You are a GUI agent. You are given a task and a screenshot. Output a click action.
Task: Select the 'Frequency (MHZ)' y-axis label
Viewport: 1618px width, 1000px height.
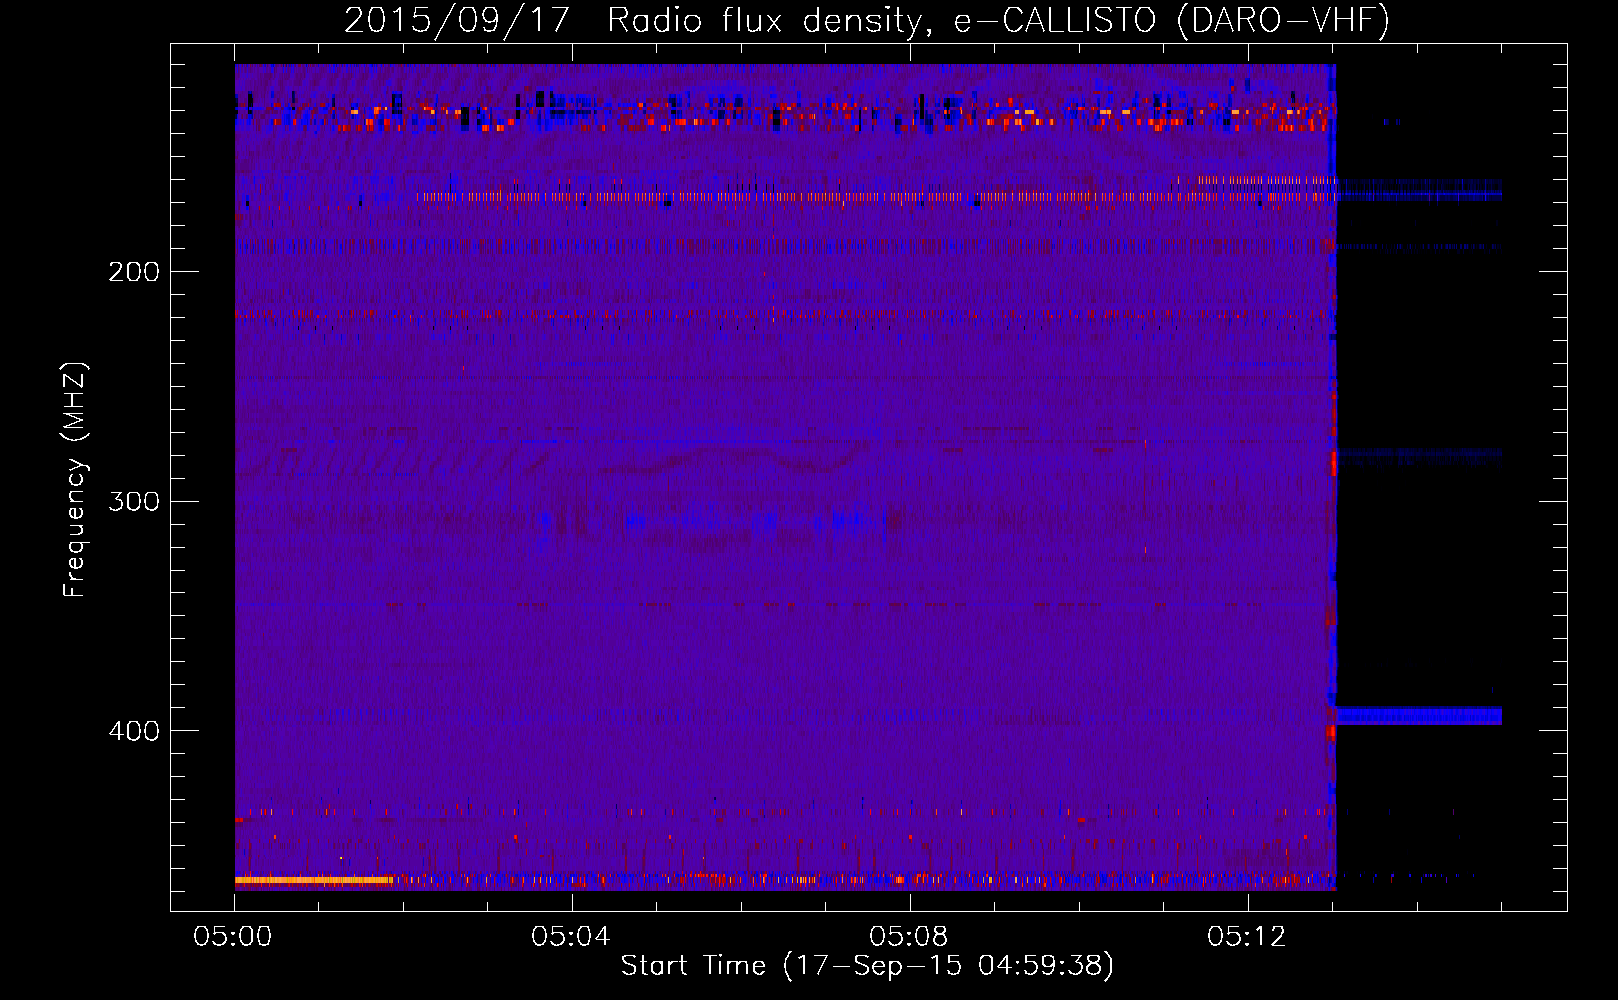click(x=76, y=479)
